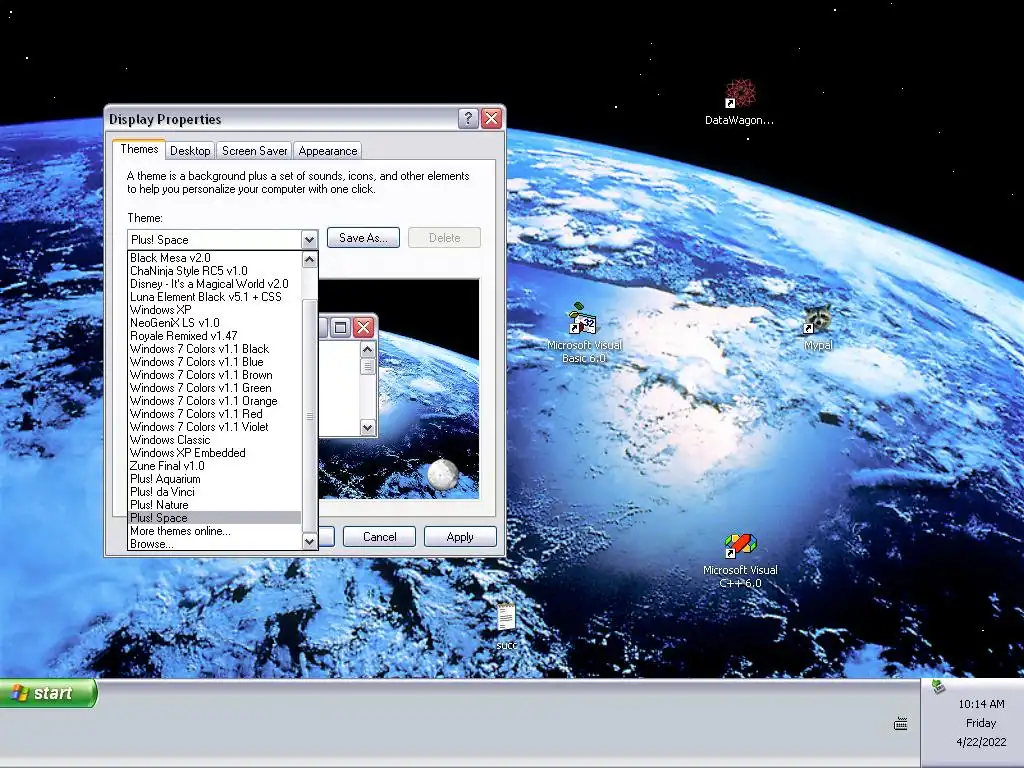This screenshot has width=1024, height=768.
Task: Choose Luna Element Black v5.1 + CSS
Action: [x=215, y=297]
